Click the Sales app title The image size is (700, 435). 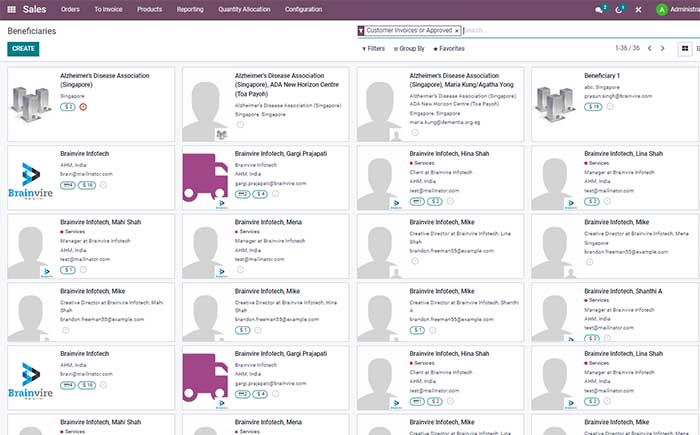(x=34, y=9)
